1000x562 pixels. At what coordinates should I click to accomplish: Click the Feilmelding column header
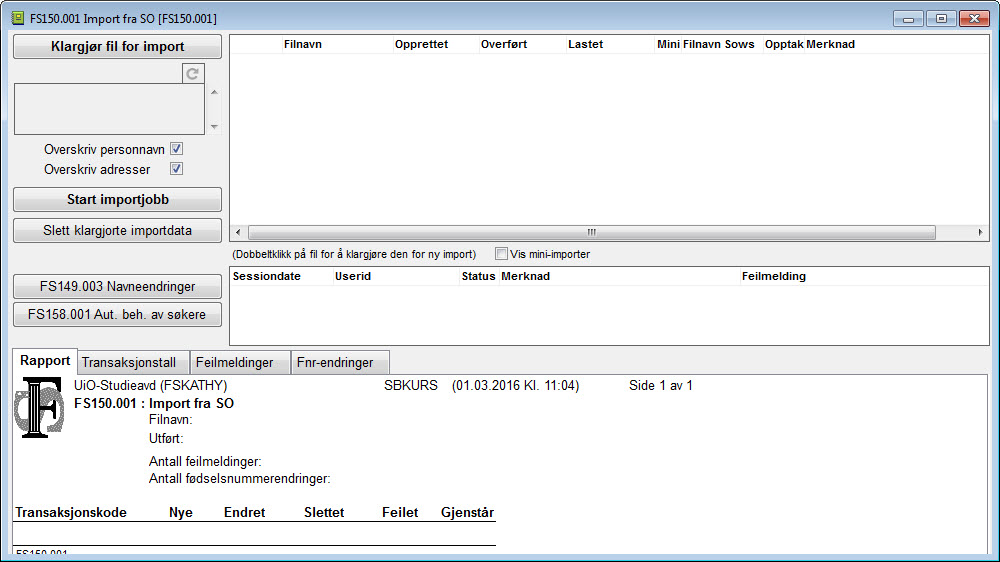click(774, 276)
